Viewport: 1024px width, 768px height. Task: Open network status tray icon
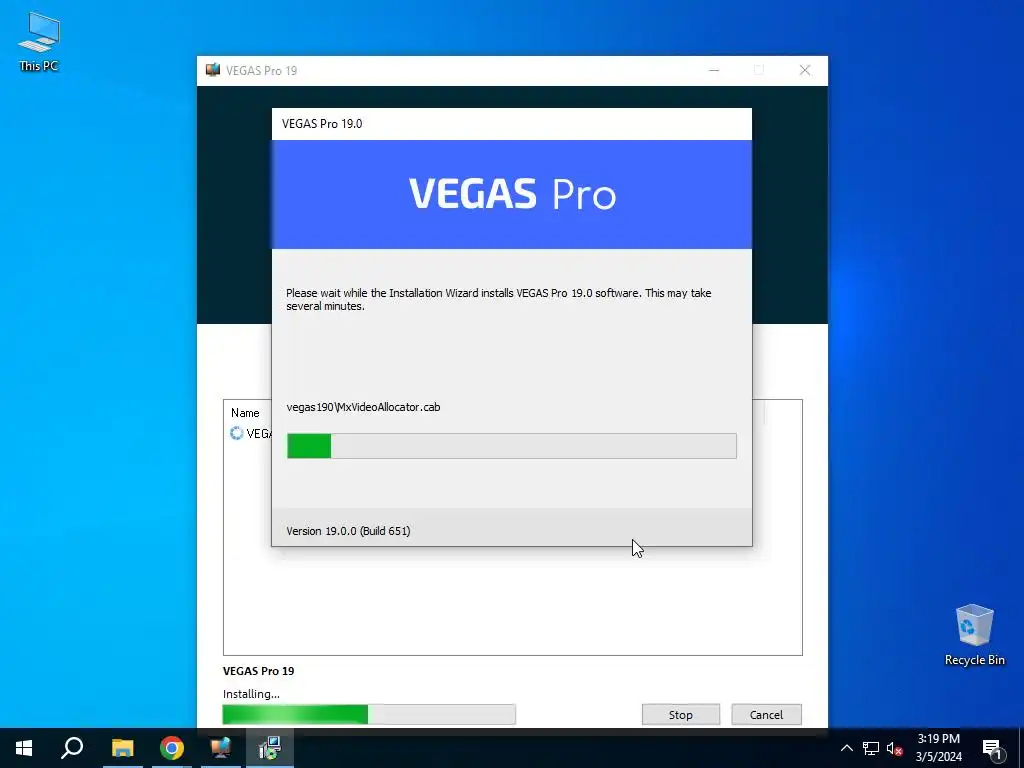(x=871, y=748)
